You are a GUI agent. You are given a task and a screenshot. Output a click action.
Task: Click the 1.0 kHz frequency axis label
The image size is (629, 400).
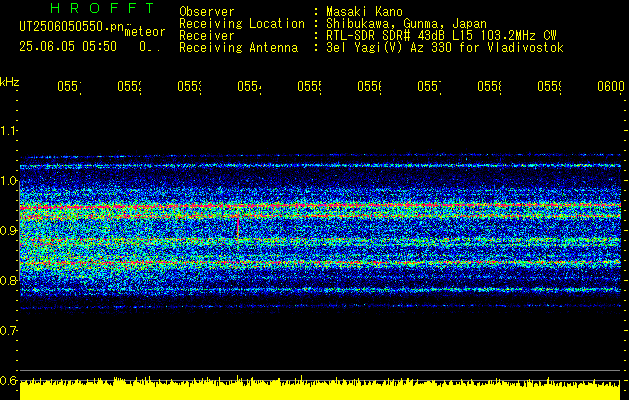[x=8, y=181]
